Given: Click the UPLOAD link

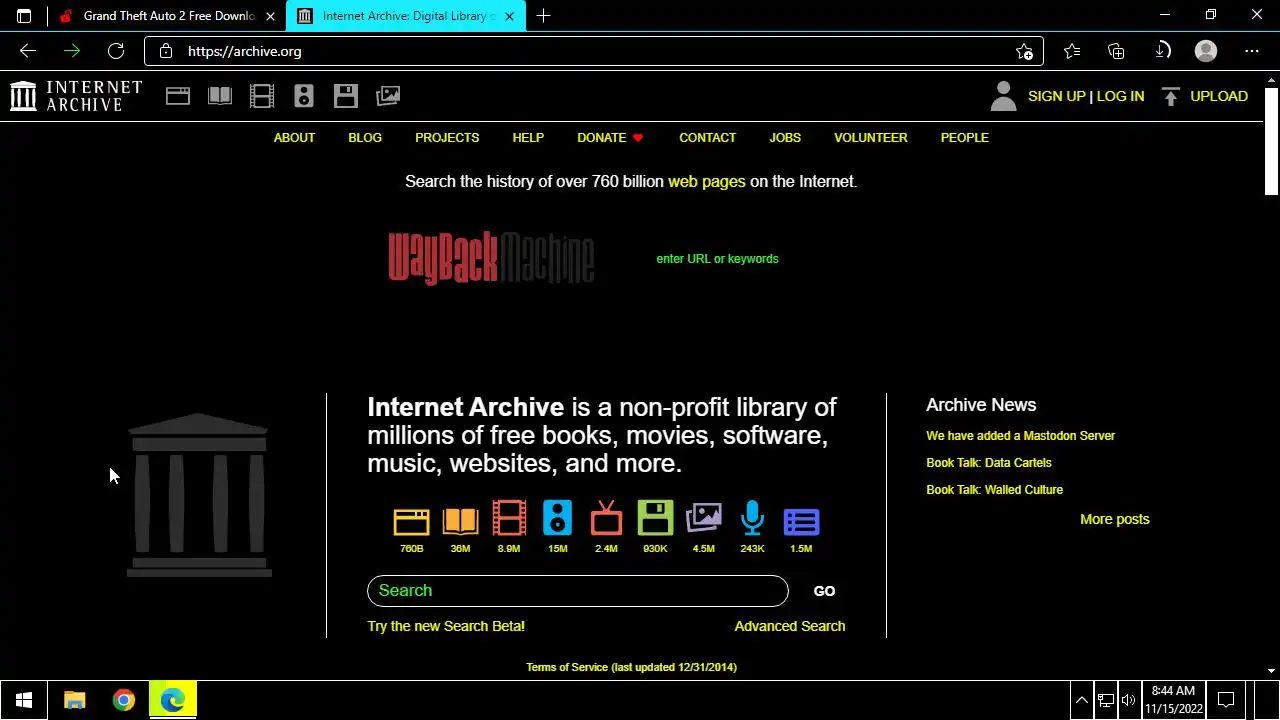Looking at the screenshot, I should [x=1219, y=96].
